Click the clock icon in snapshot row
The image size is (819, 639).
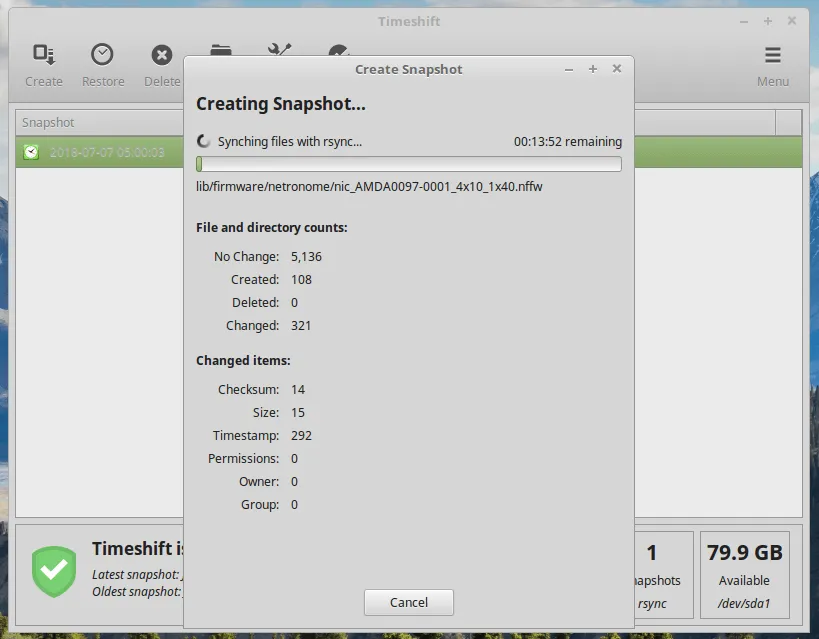[32, 152]
